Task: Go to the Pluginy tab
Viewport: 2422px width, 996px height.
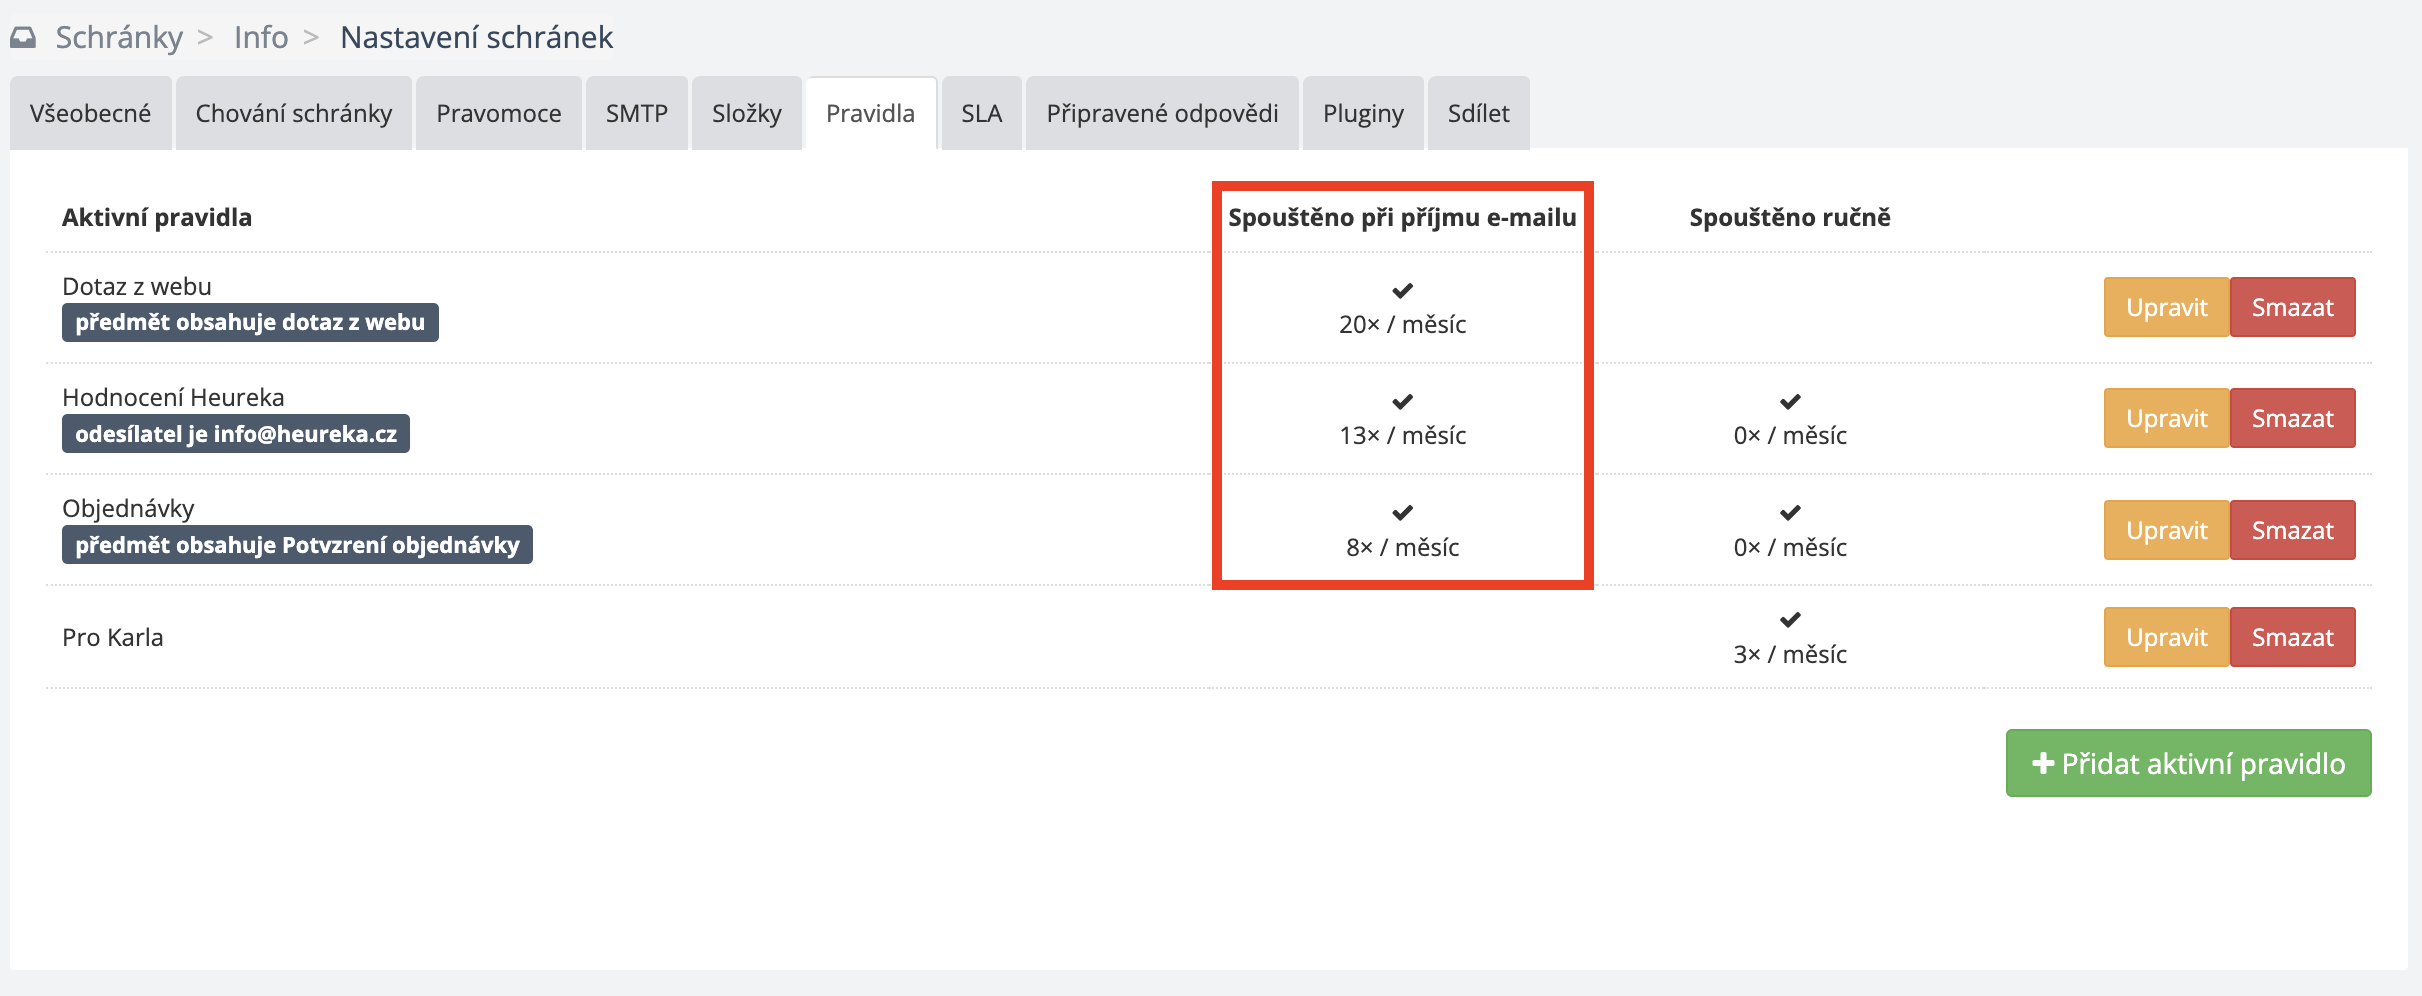Action: [1363, 114]
